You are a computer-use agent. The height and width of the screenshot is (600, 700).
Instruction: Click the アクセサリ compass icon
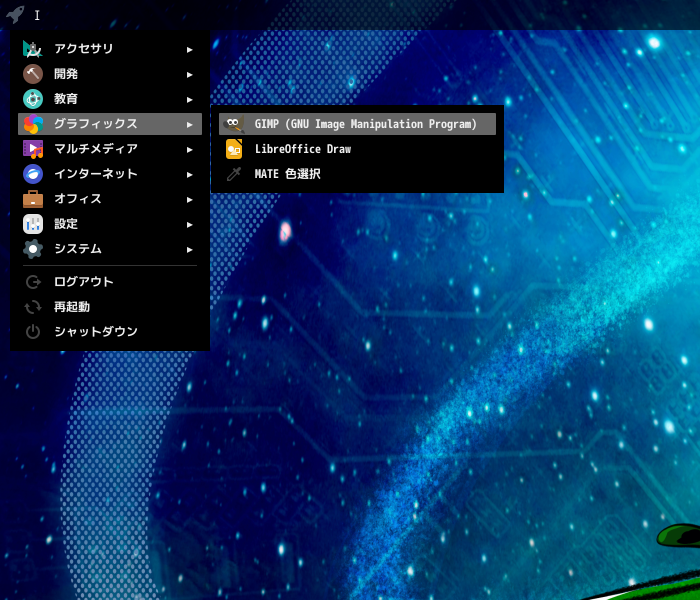(33, 49)
